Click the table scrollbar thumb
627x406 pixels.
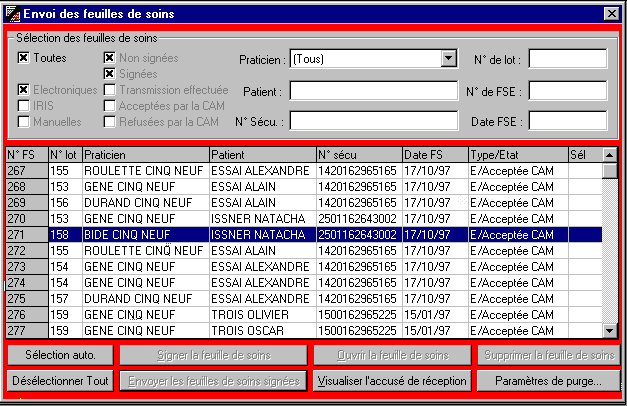610,171
